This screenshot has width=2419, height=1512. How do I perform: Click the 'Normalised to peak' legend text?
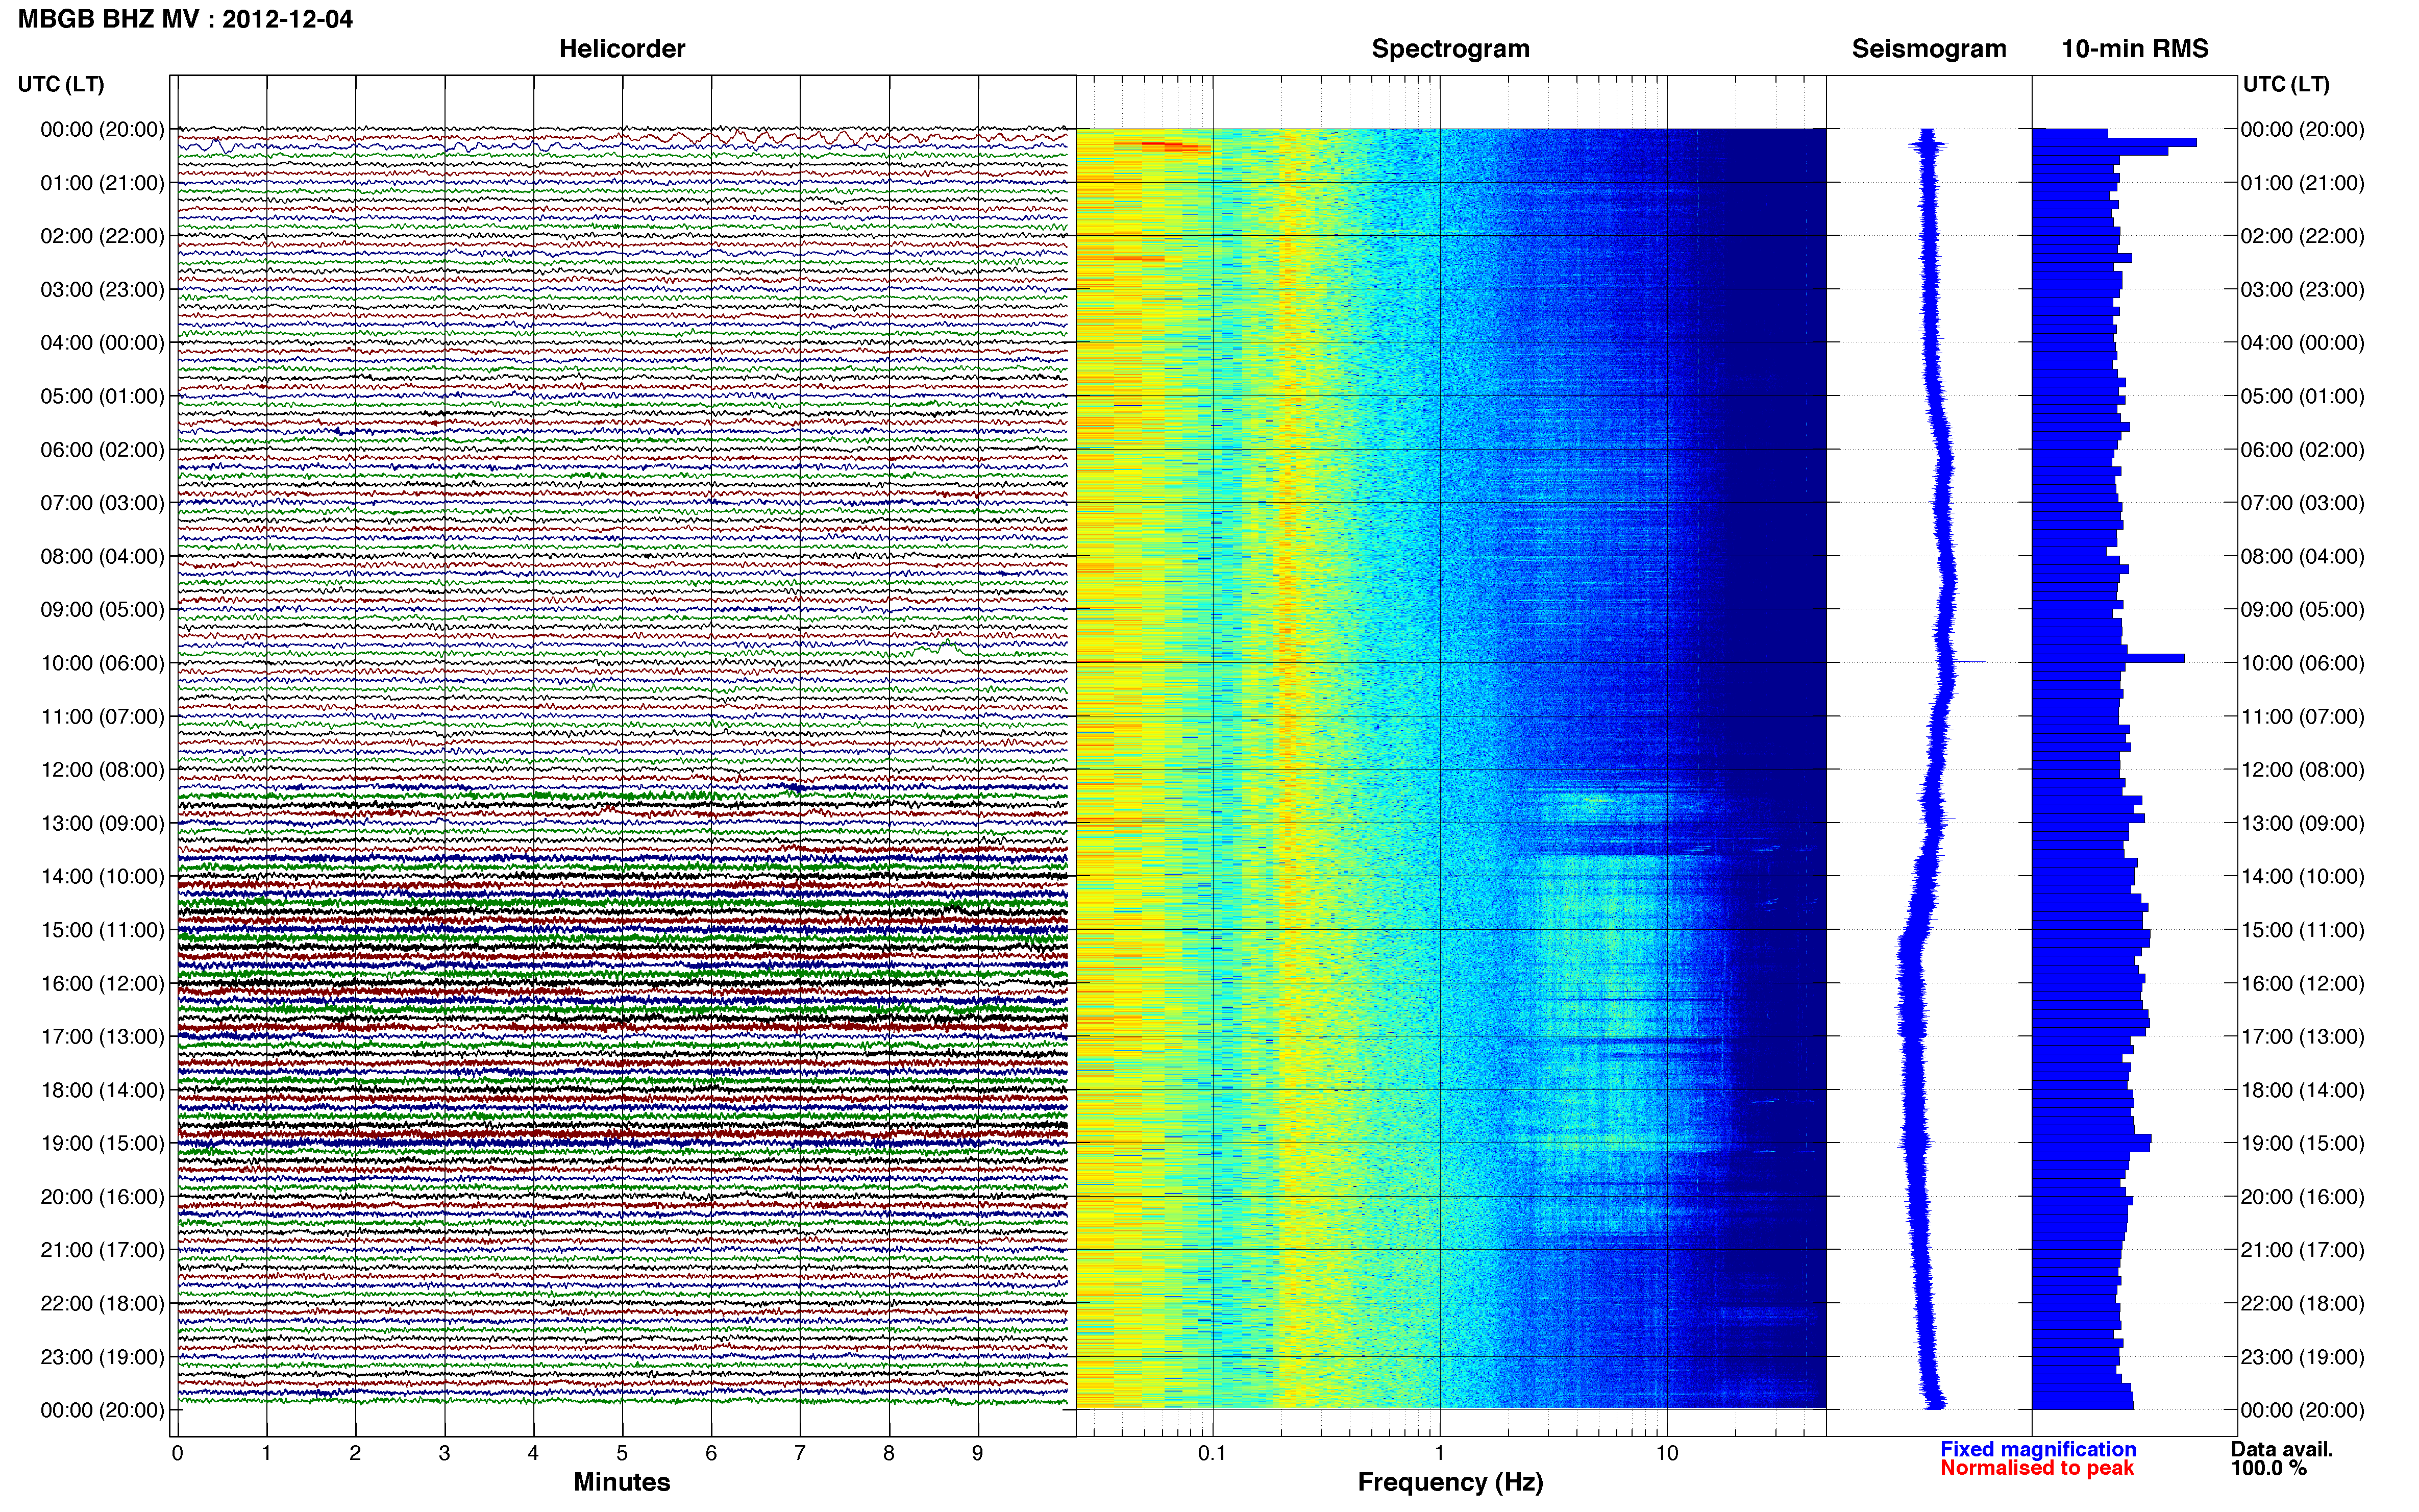click(2037, 1468)
